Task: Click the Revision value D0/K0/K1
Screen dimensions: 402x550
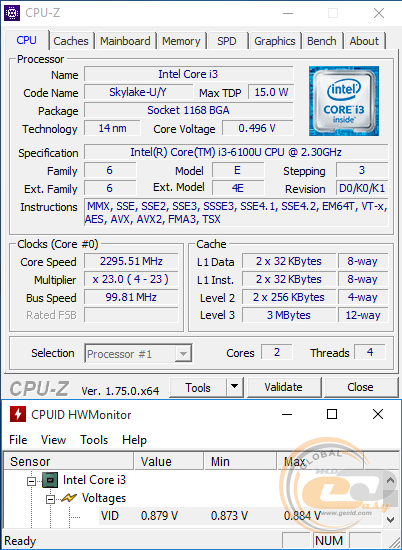Action: tap(362, 188)
